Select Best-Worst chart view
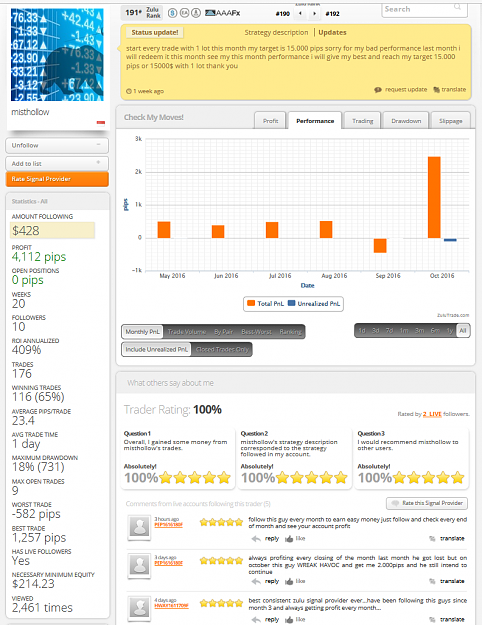 (256, 332)
